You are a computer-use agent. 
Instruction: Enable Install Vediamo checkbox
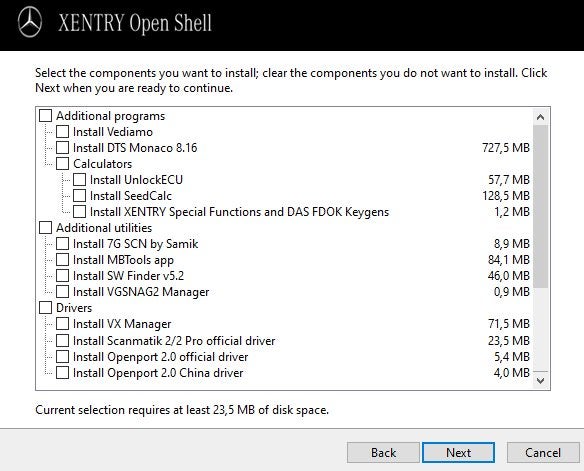click(x=62, y=132)
